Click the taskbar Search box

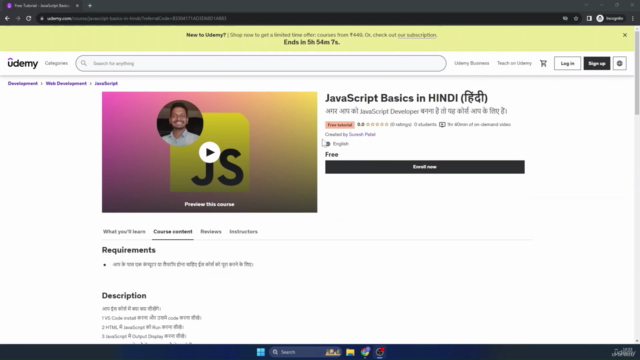tap(305, 352)
